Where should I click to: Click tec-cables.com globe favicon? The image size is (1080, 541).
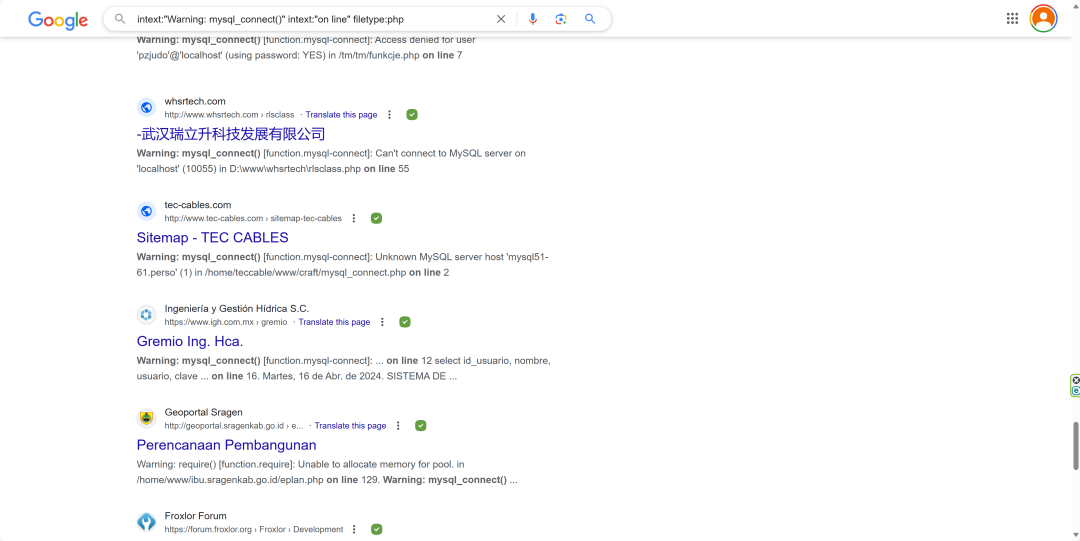pos(146,212)
